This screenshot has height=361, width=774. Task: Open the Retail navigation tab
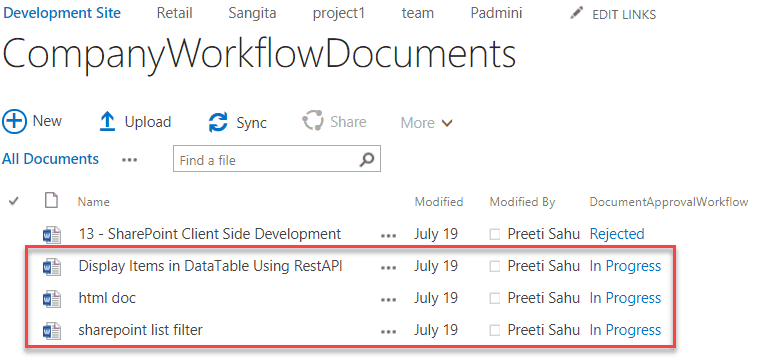pos(174,13)
